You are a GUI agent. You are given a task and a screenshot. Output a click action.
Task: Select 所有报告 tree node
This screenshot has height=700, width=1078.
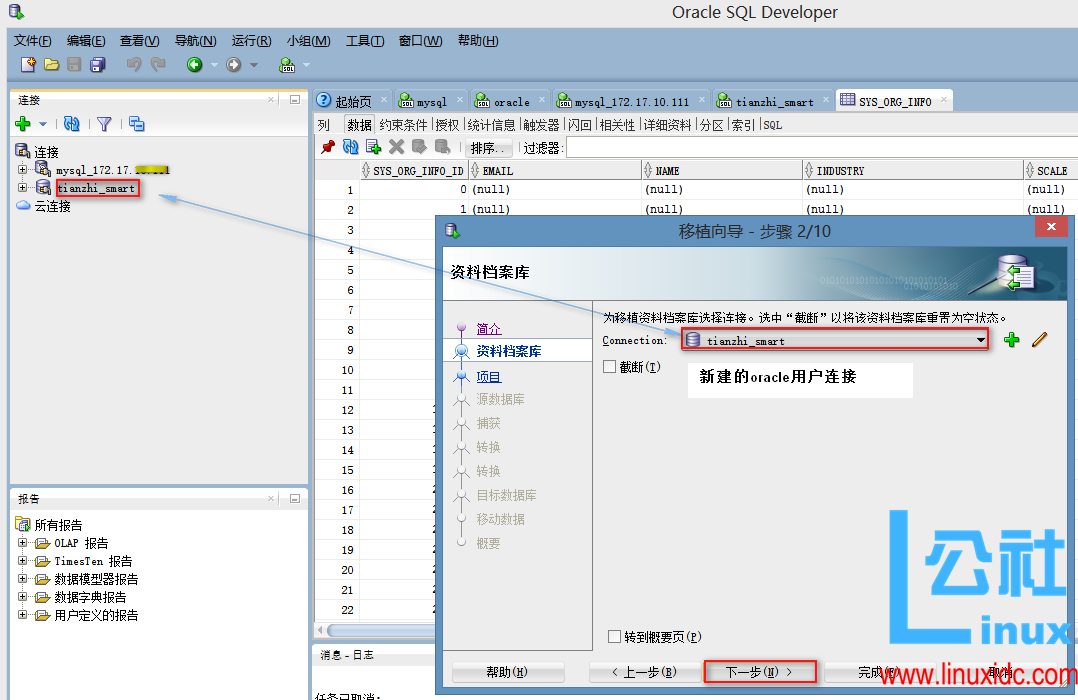58,525
